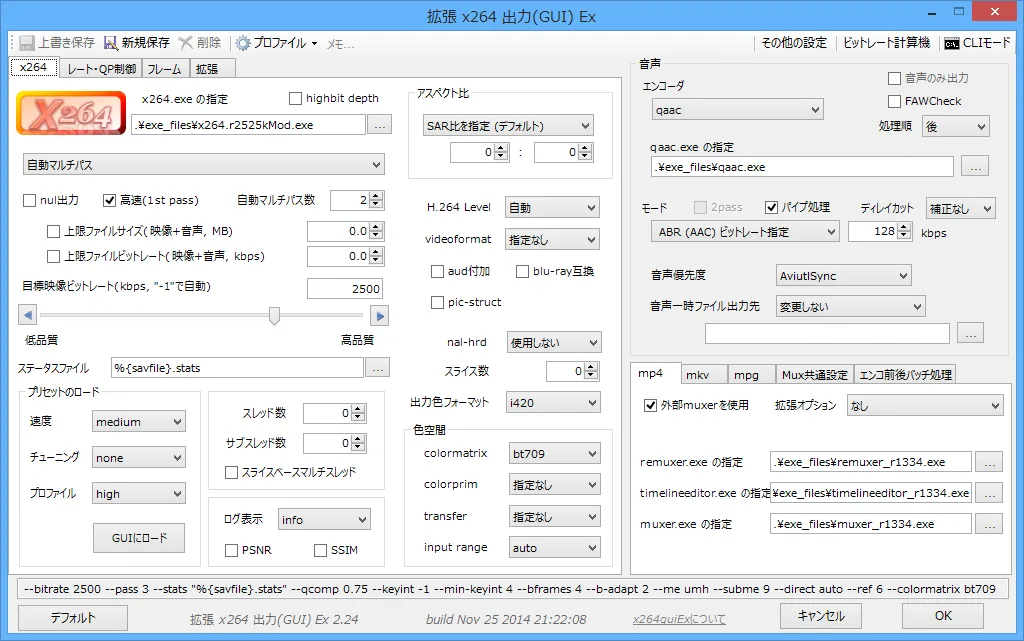The width and height of the screenshot is (1024, 641).
Task: Open the チューニング dropdown set to none
Action: point(138,457)
